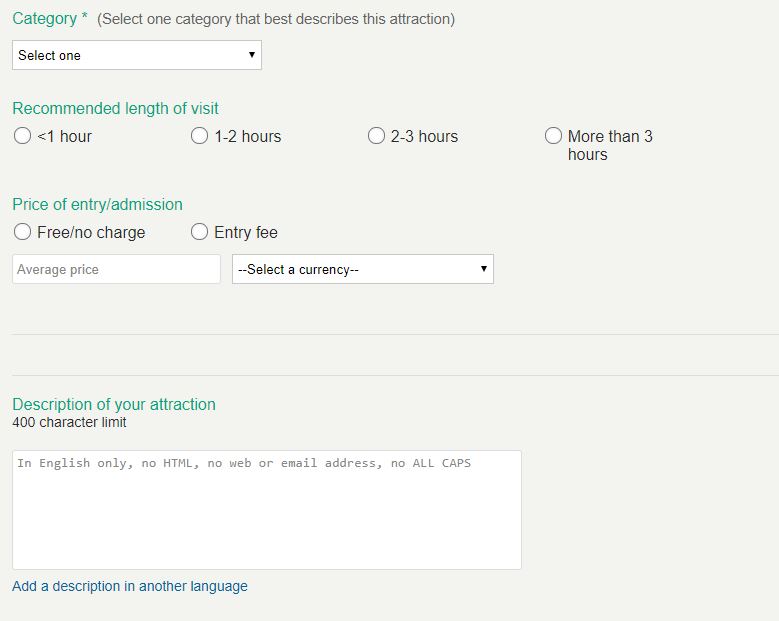
Task: Choose the '1-2 hours' radio button
Action: click(199, 136)
